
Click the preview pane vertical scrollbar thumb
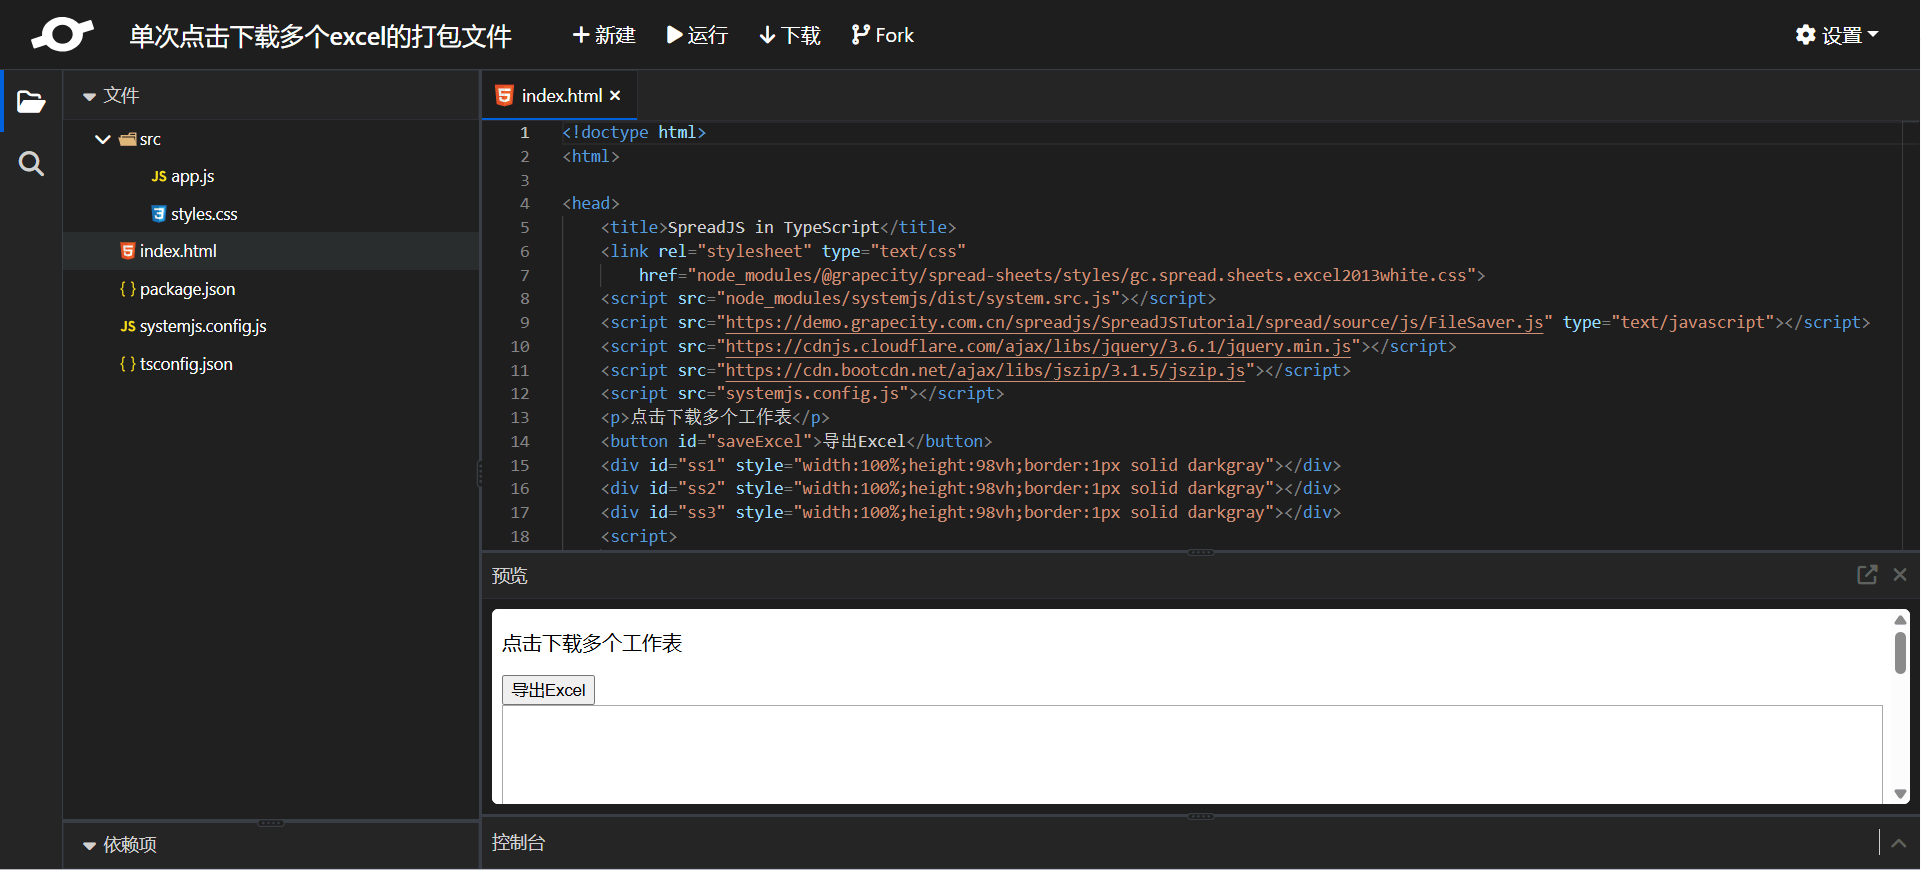coord(1900,653)
